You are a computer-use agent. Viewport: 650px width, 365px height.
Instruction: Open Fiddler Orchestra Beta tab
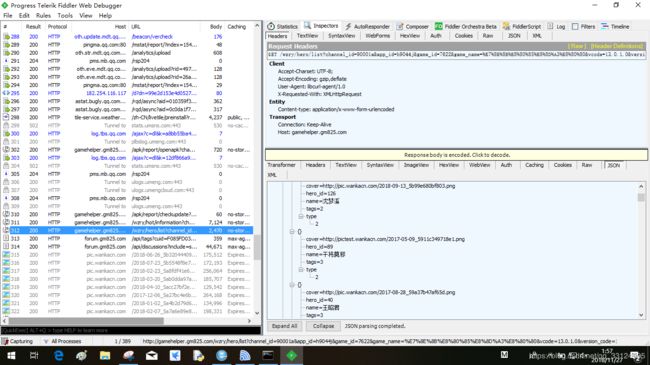tap(466, 26)
